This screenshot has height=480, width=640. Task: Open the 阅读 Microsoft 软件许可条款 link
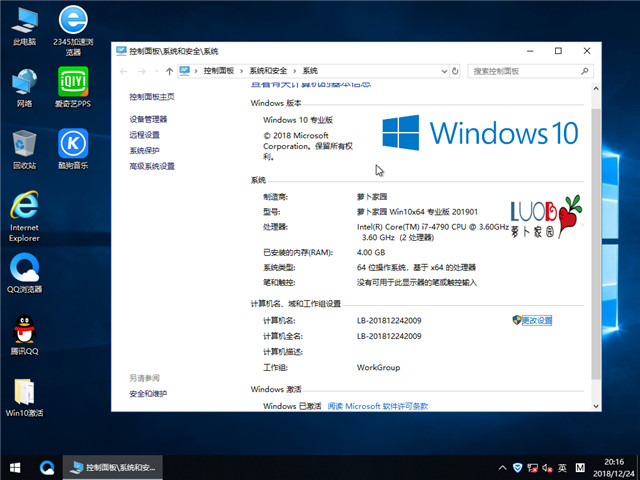[x=378, y=406]
